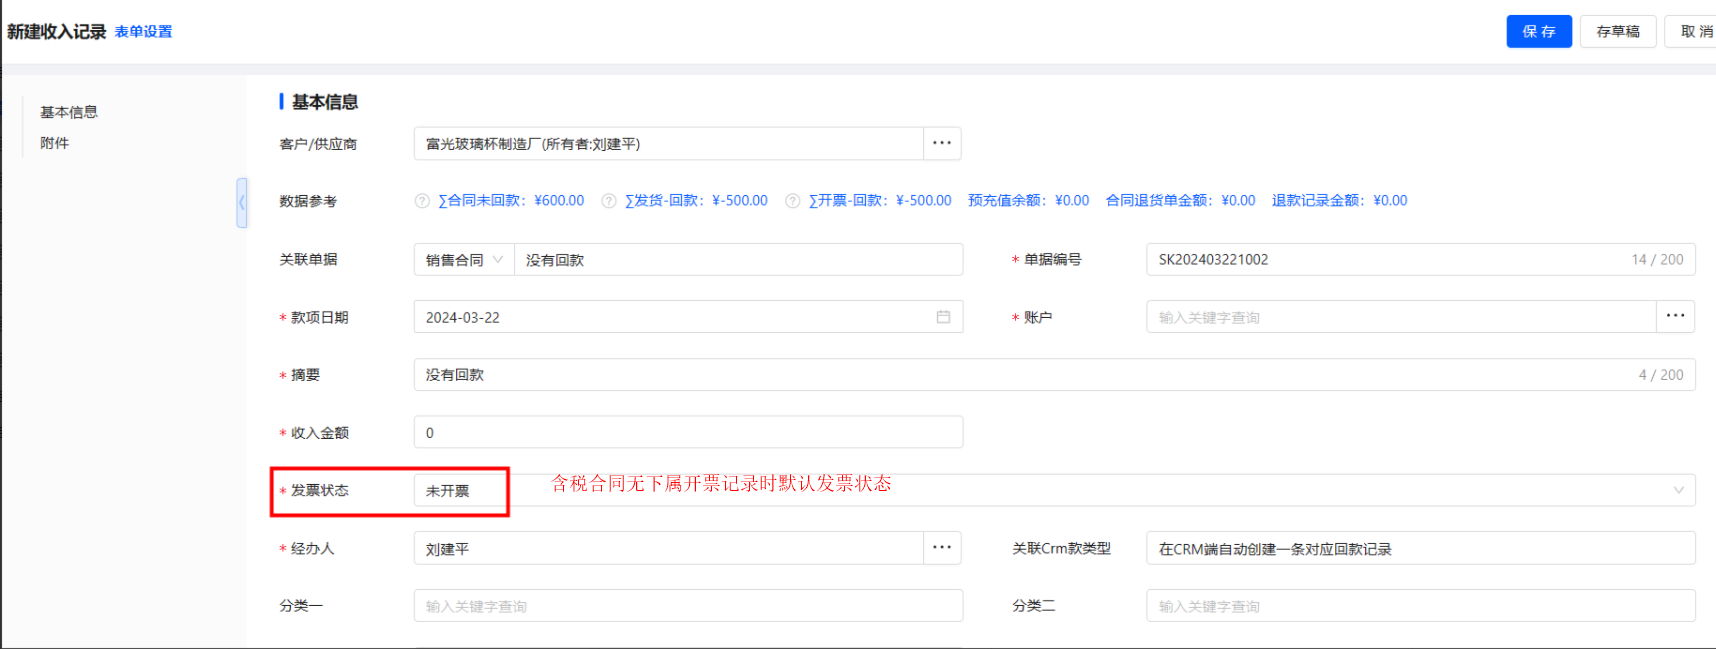Click the 账户 search input
The image size is (1716, 649).
(x=1401, y=317)
